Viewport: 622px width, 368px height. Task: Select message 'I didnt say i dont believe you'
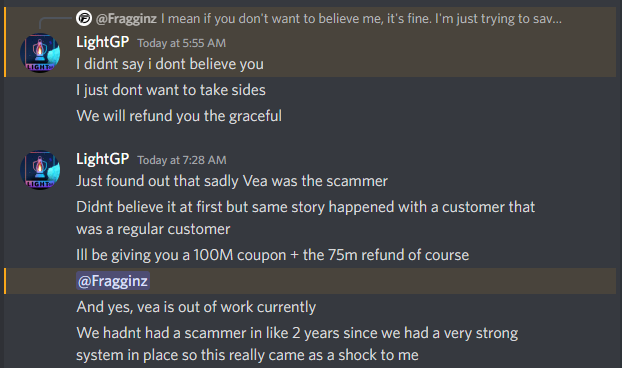170,64
